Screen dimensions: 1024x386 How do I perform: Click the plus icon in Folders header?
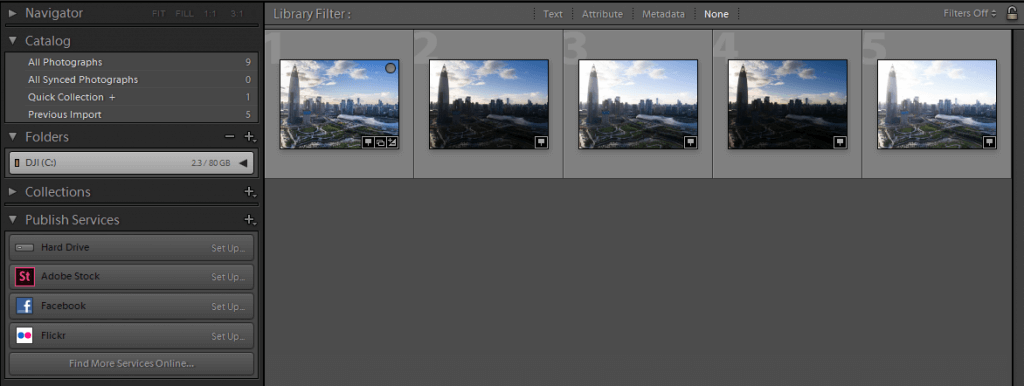[248, 137]
